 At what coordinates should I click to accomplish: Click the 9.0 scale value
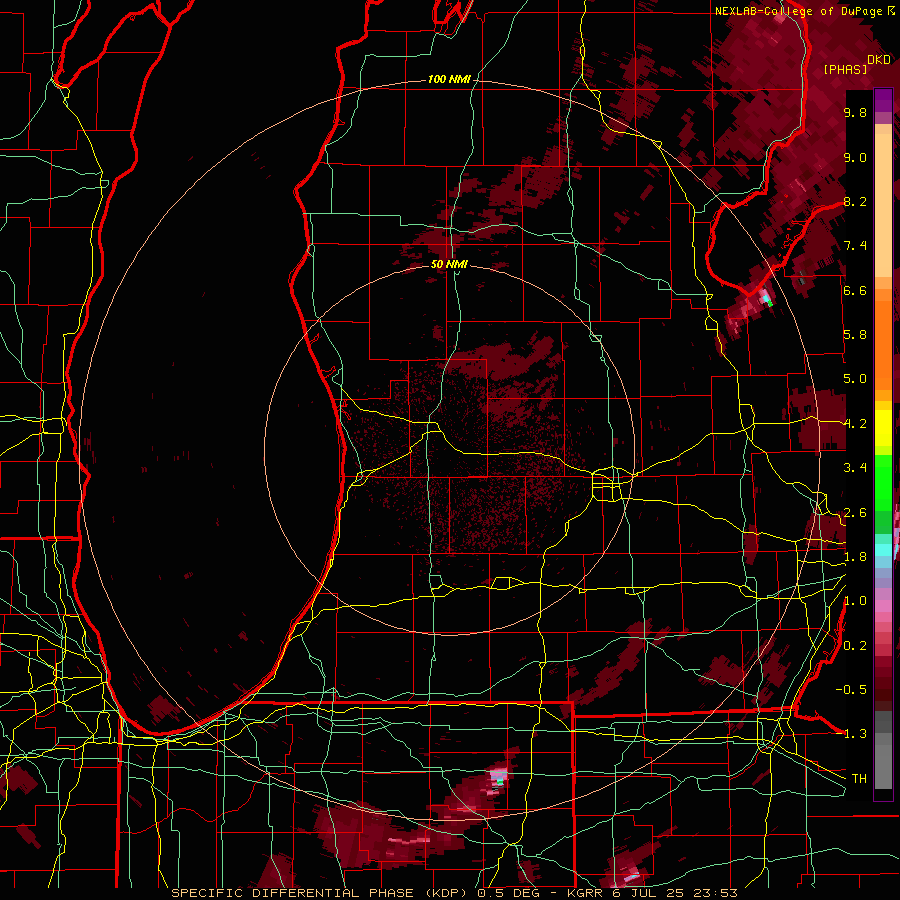855,157
